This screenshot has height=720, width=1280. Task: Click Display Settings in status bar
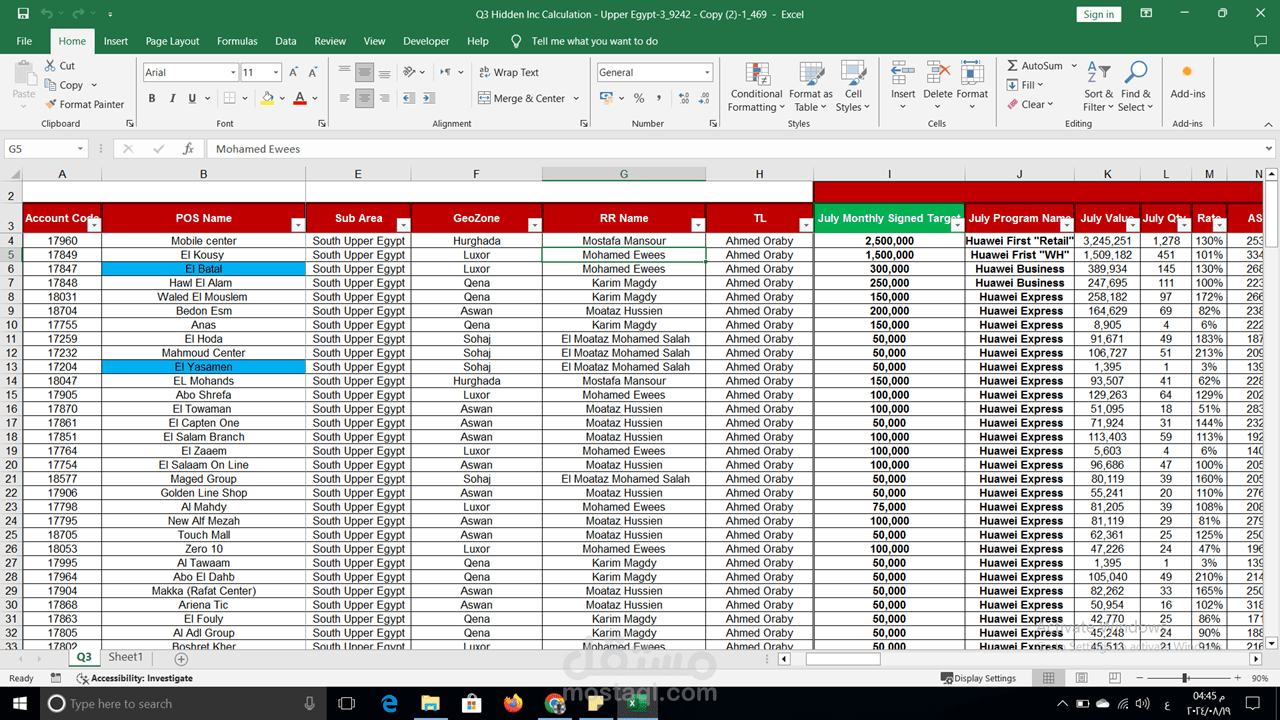978,678
